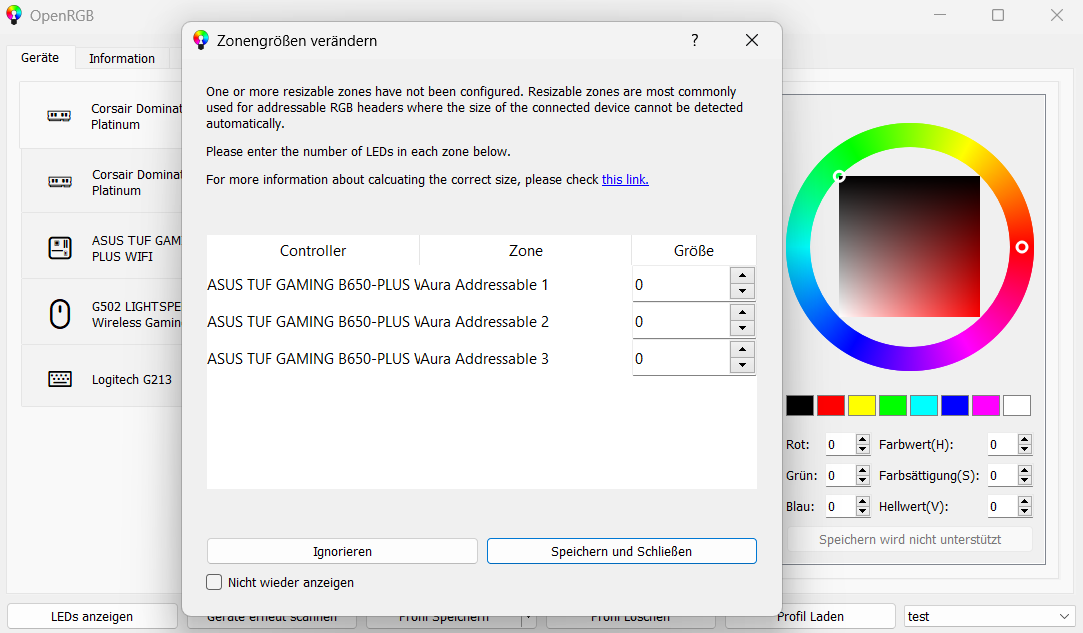This screenshot has height=633, width=1083.
Task: Click the hue ring handle on color wheel
Action: pyautogui.click(x=1022, y=247)
